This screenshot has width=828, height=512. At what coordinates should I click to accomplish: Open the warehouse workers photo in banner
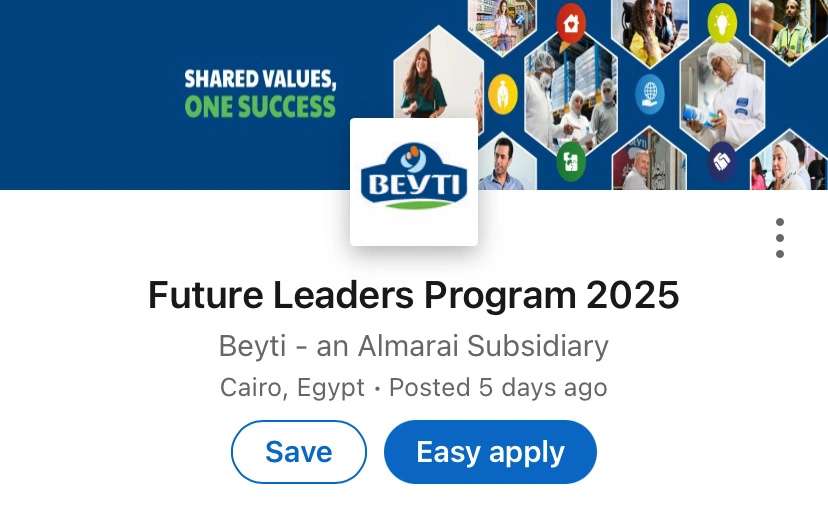tap(575, 90)
